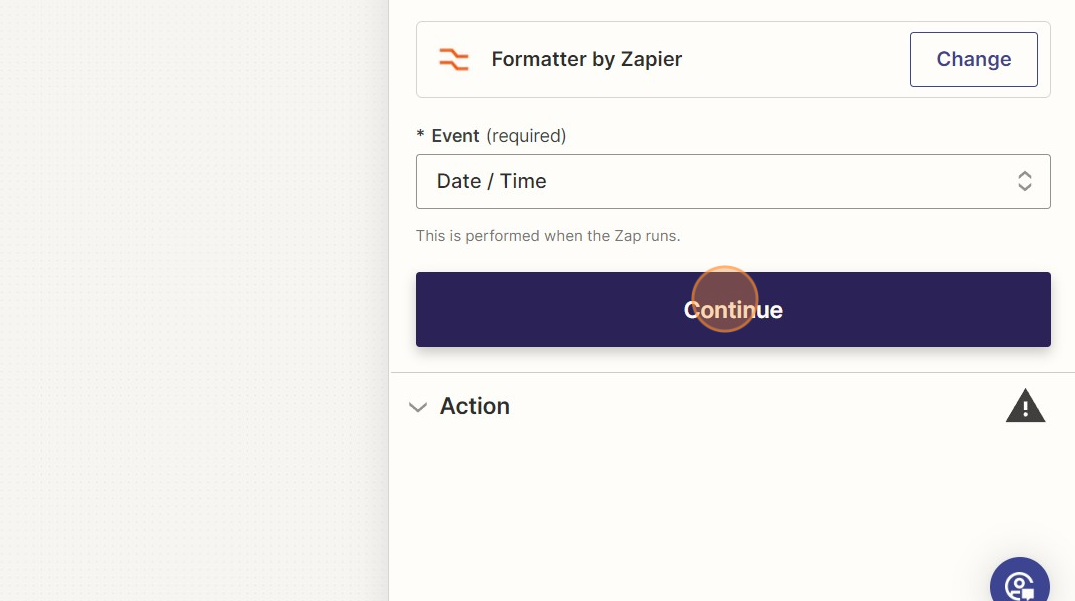
Task: Click the warning triangle icon beside Action
Action: click(1025, 407)
